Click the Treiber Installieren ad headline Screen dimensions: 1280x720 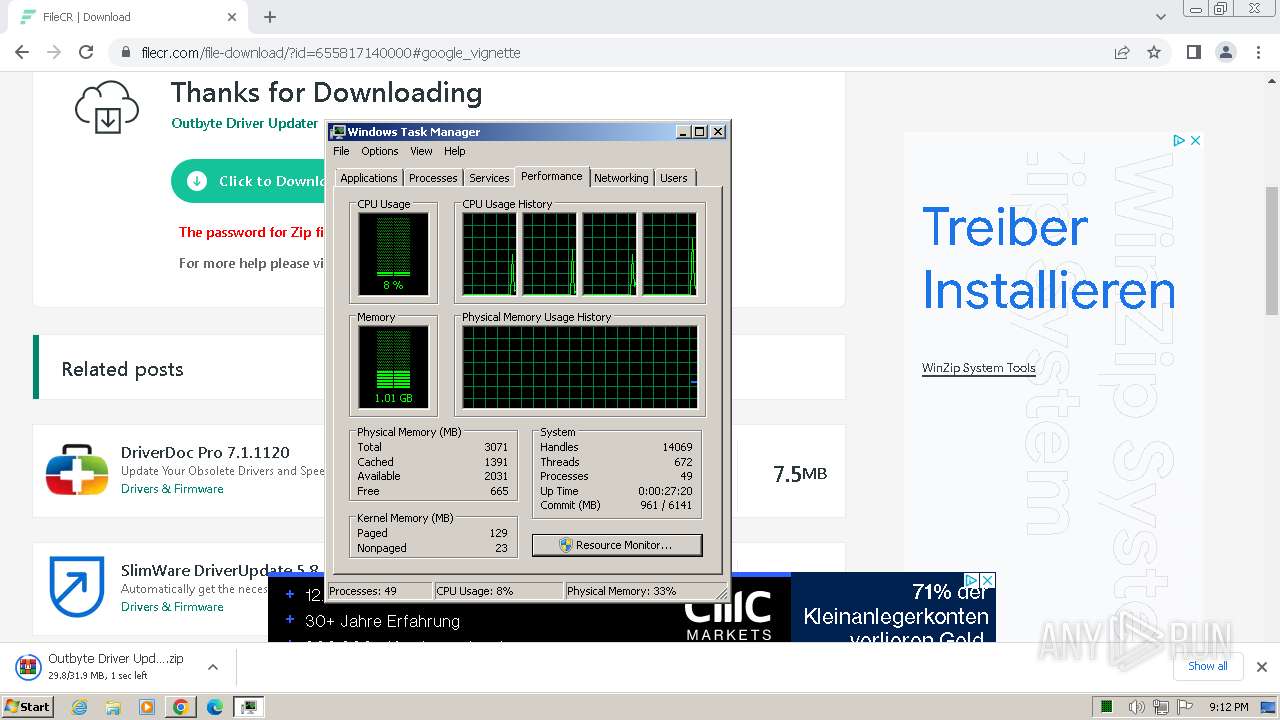1048,258
